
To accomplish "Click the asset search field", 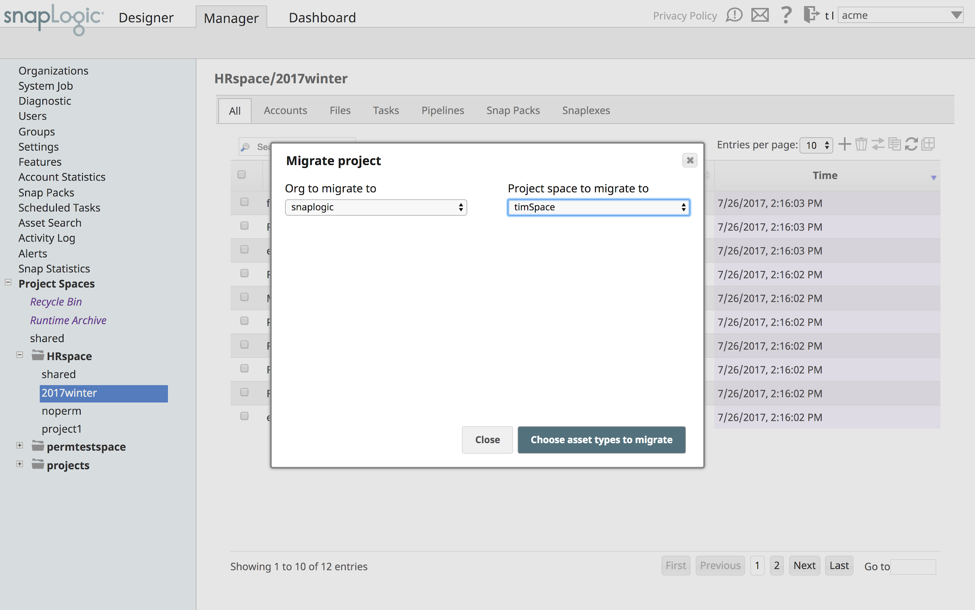I will tap(297, 147).
